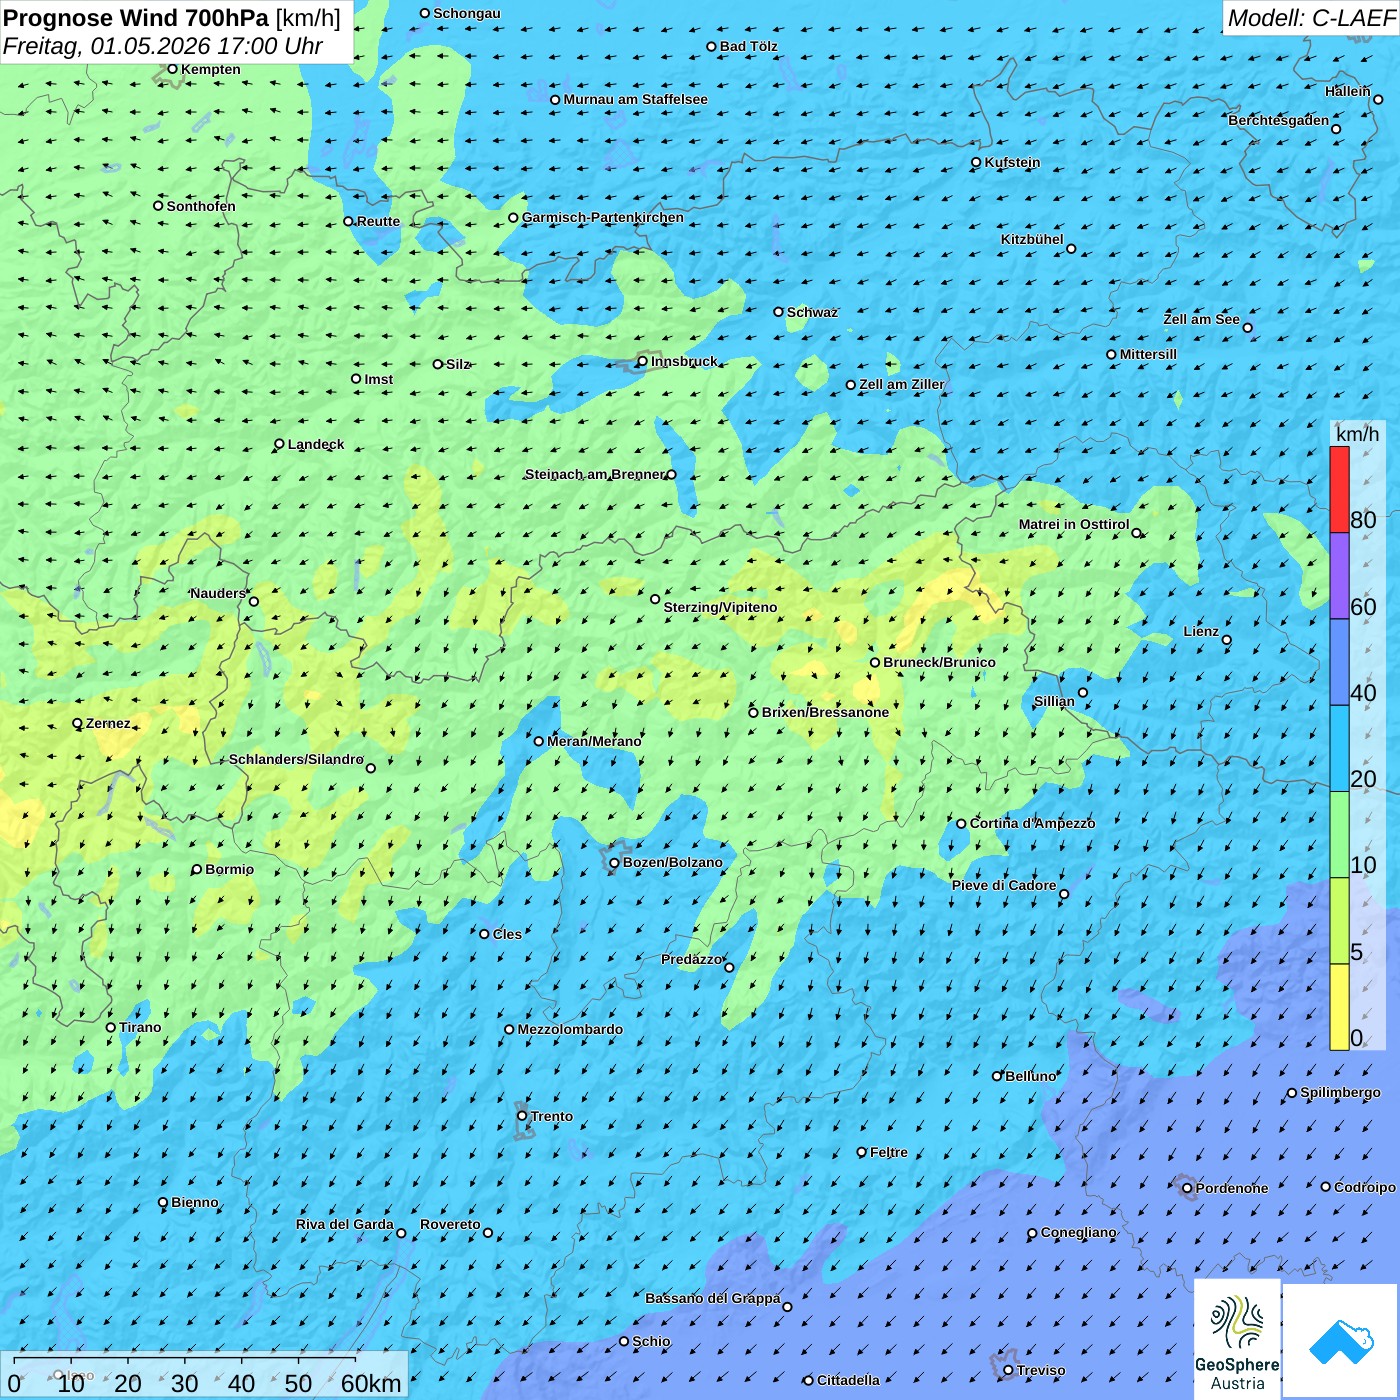Click the Belluno city marker
The width and height of the screenshot is (1400, 1400).
[997, 1076]
